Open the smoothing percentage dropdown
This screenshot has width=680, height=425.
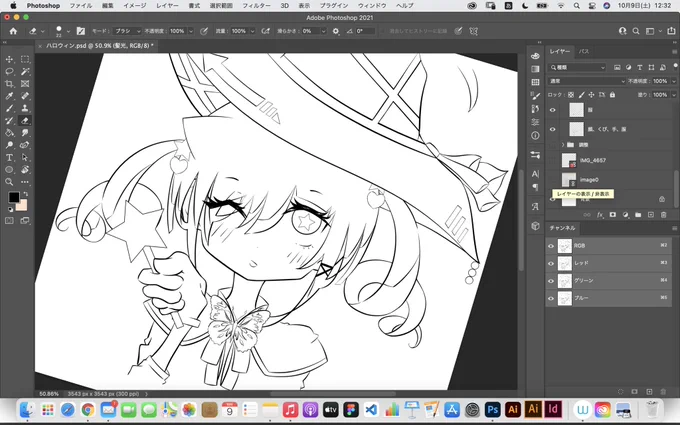pos(323,31)
